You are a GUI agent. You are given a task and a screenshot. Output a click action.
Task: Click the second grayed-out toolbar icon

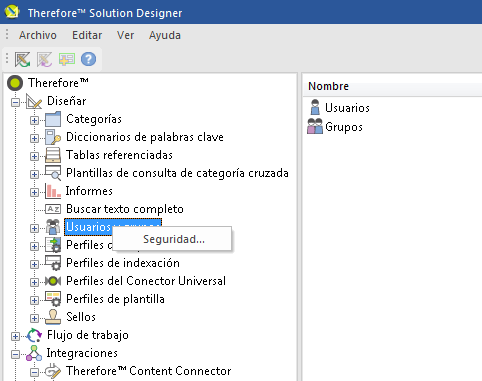[44, 60]
